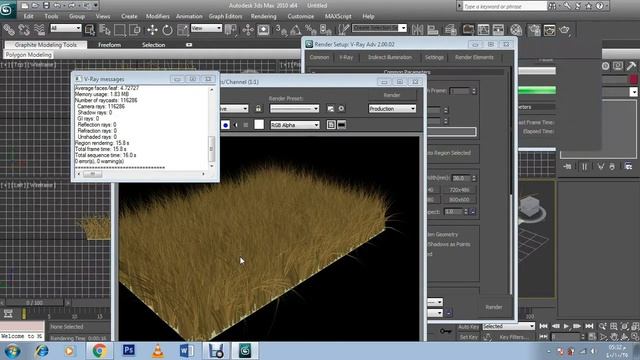Image resolution: width=640 pixels, height=360 pixels.
Task: Open the Rendered Frame Window icon
Action: [x=549, y=30]
